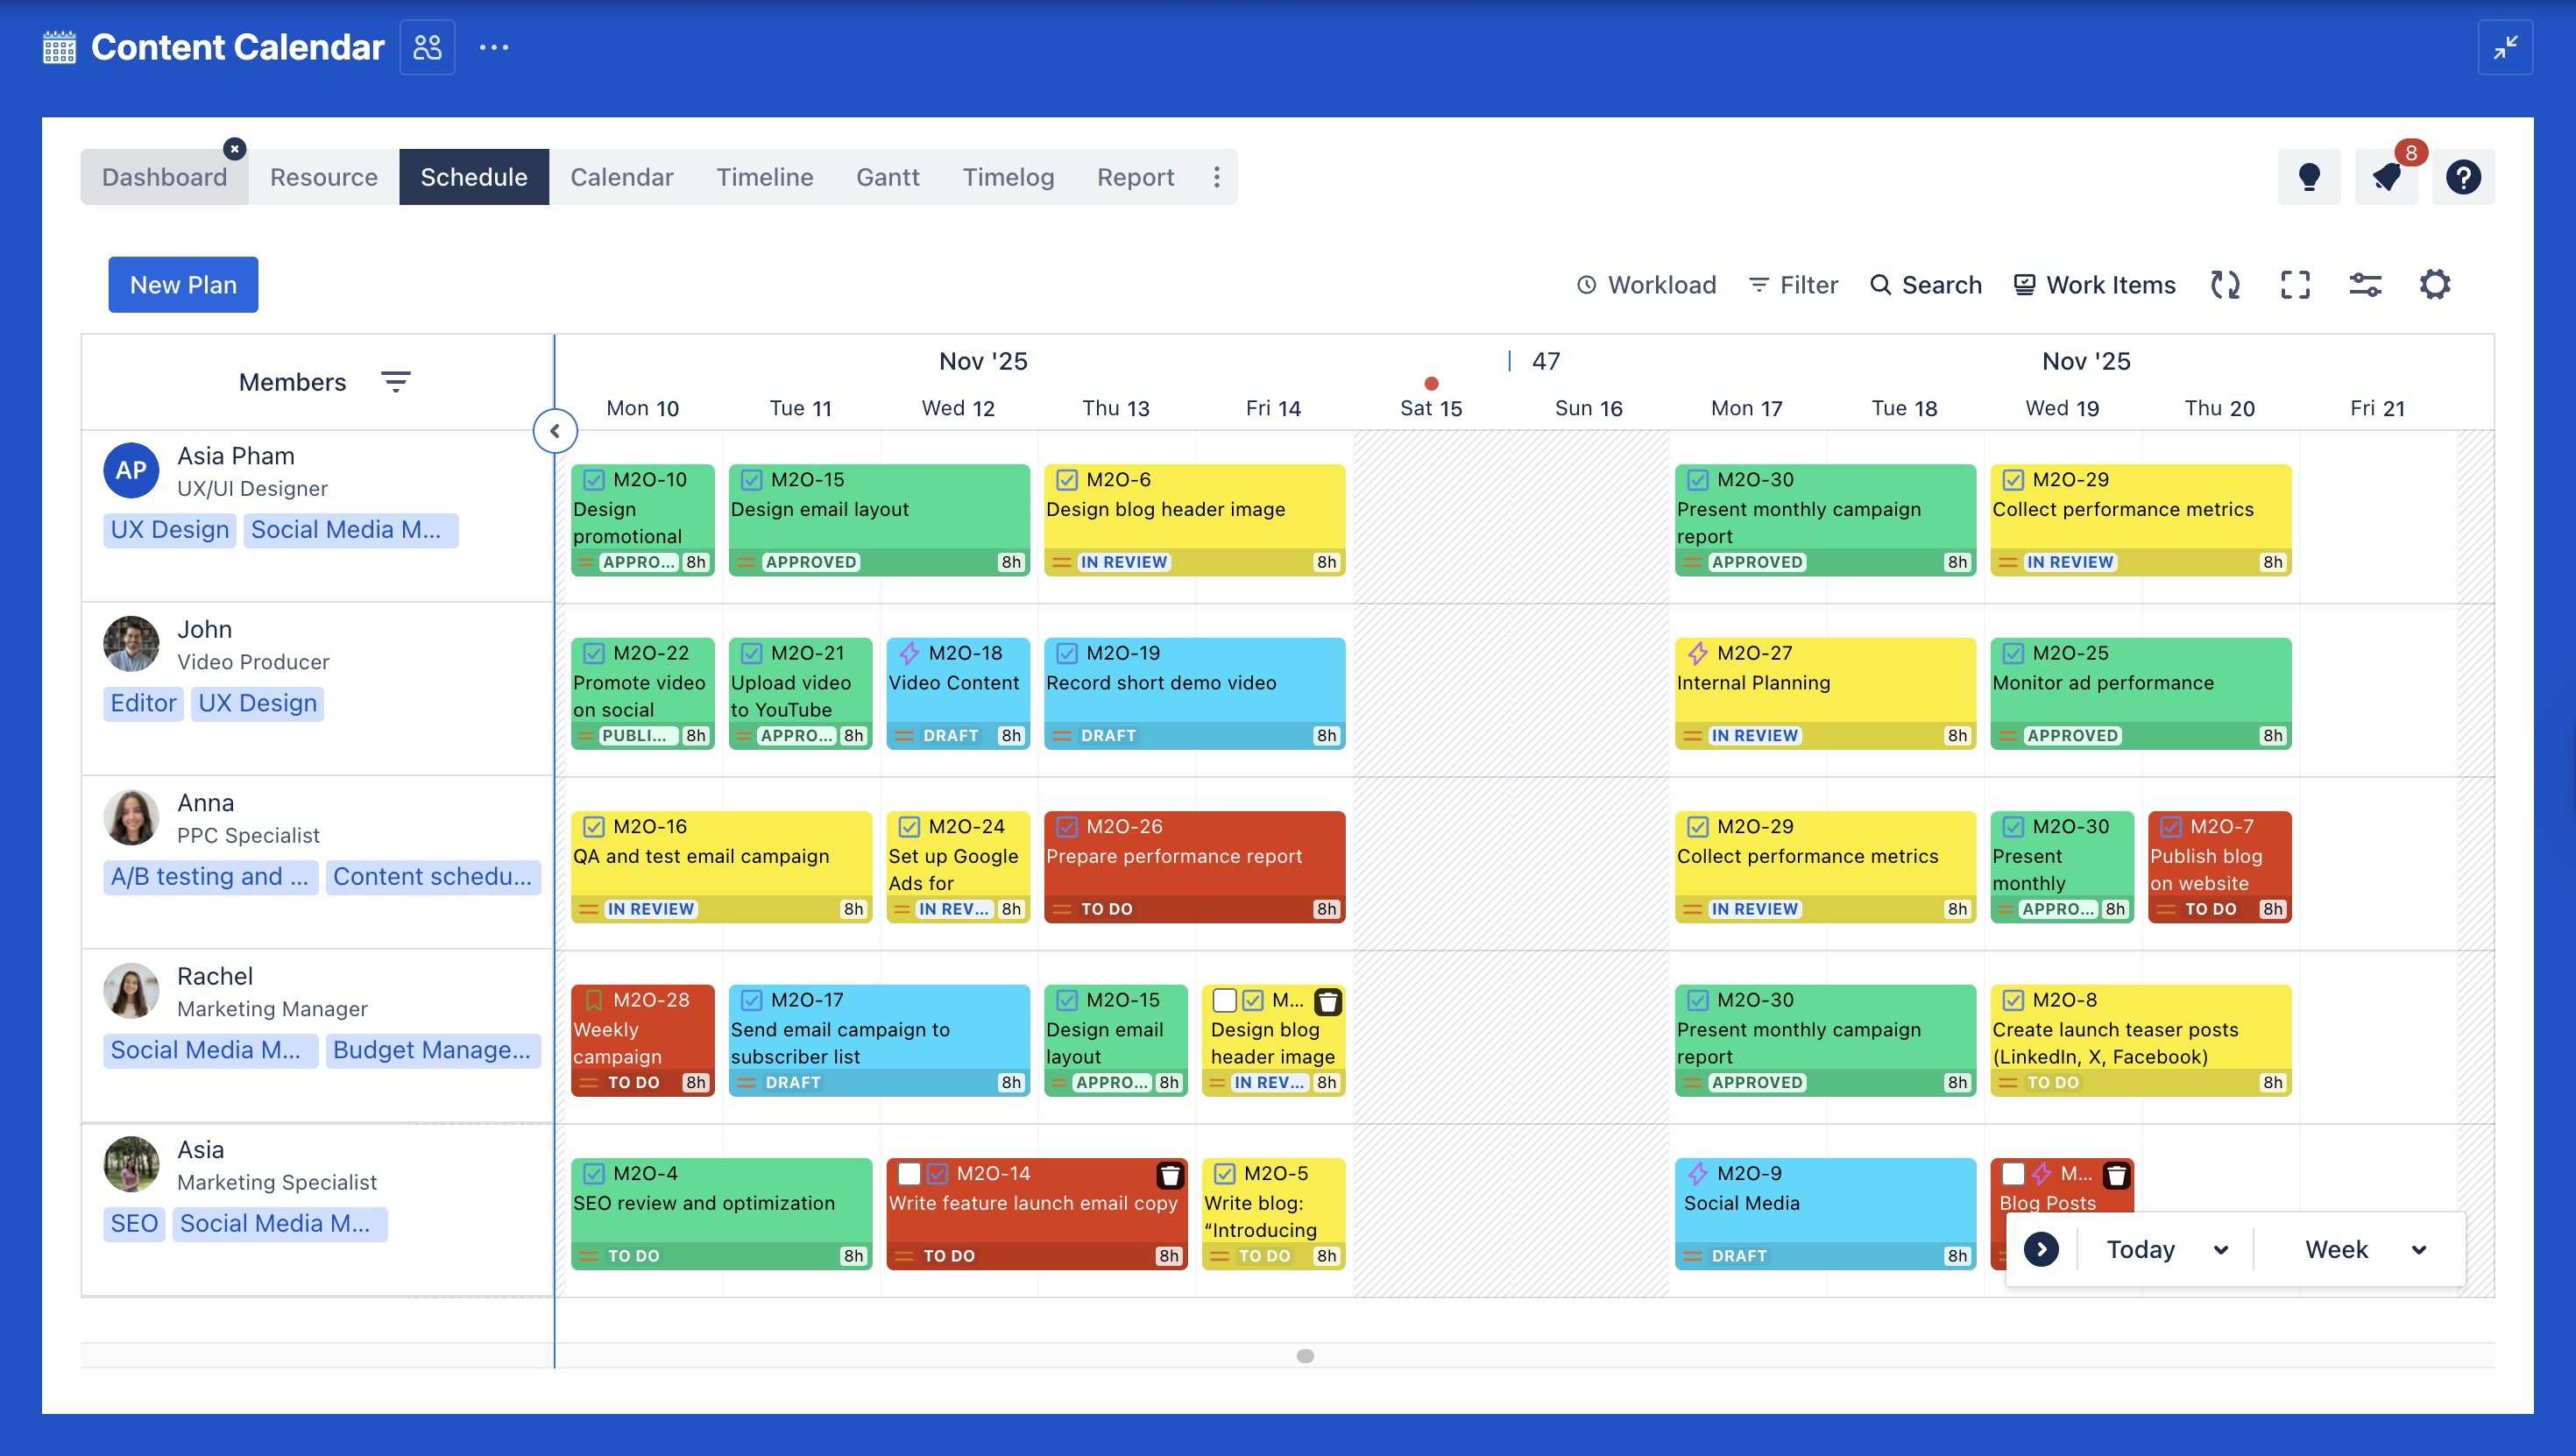This screenshot has height=1456, width=2576.
Task: Click John's profile photo
Action: 131,644
